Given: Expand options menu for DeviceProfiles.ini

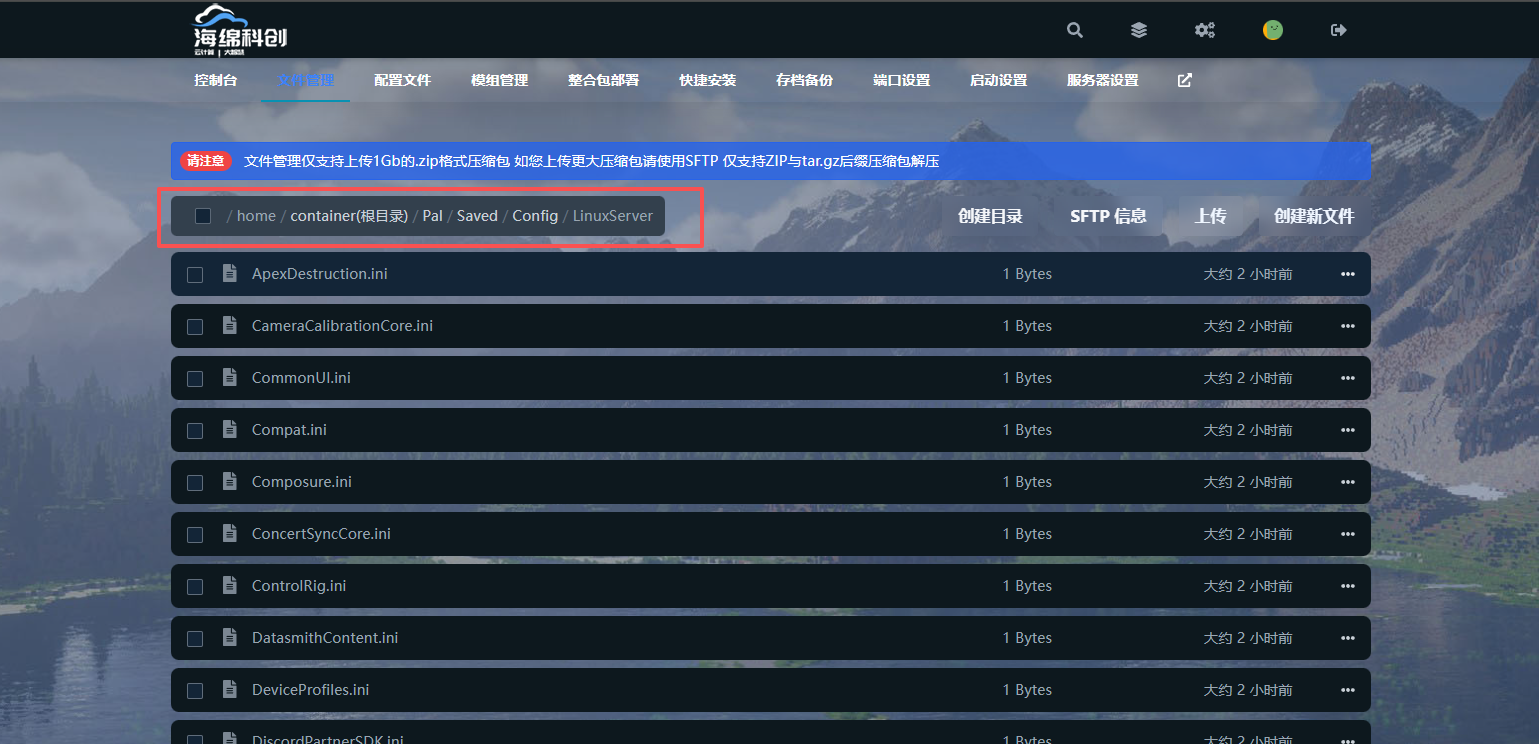Looking at the screenshot, I should tap(1348, 690).
